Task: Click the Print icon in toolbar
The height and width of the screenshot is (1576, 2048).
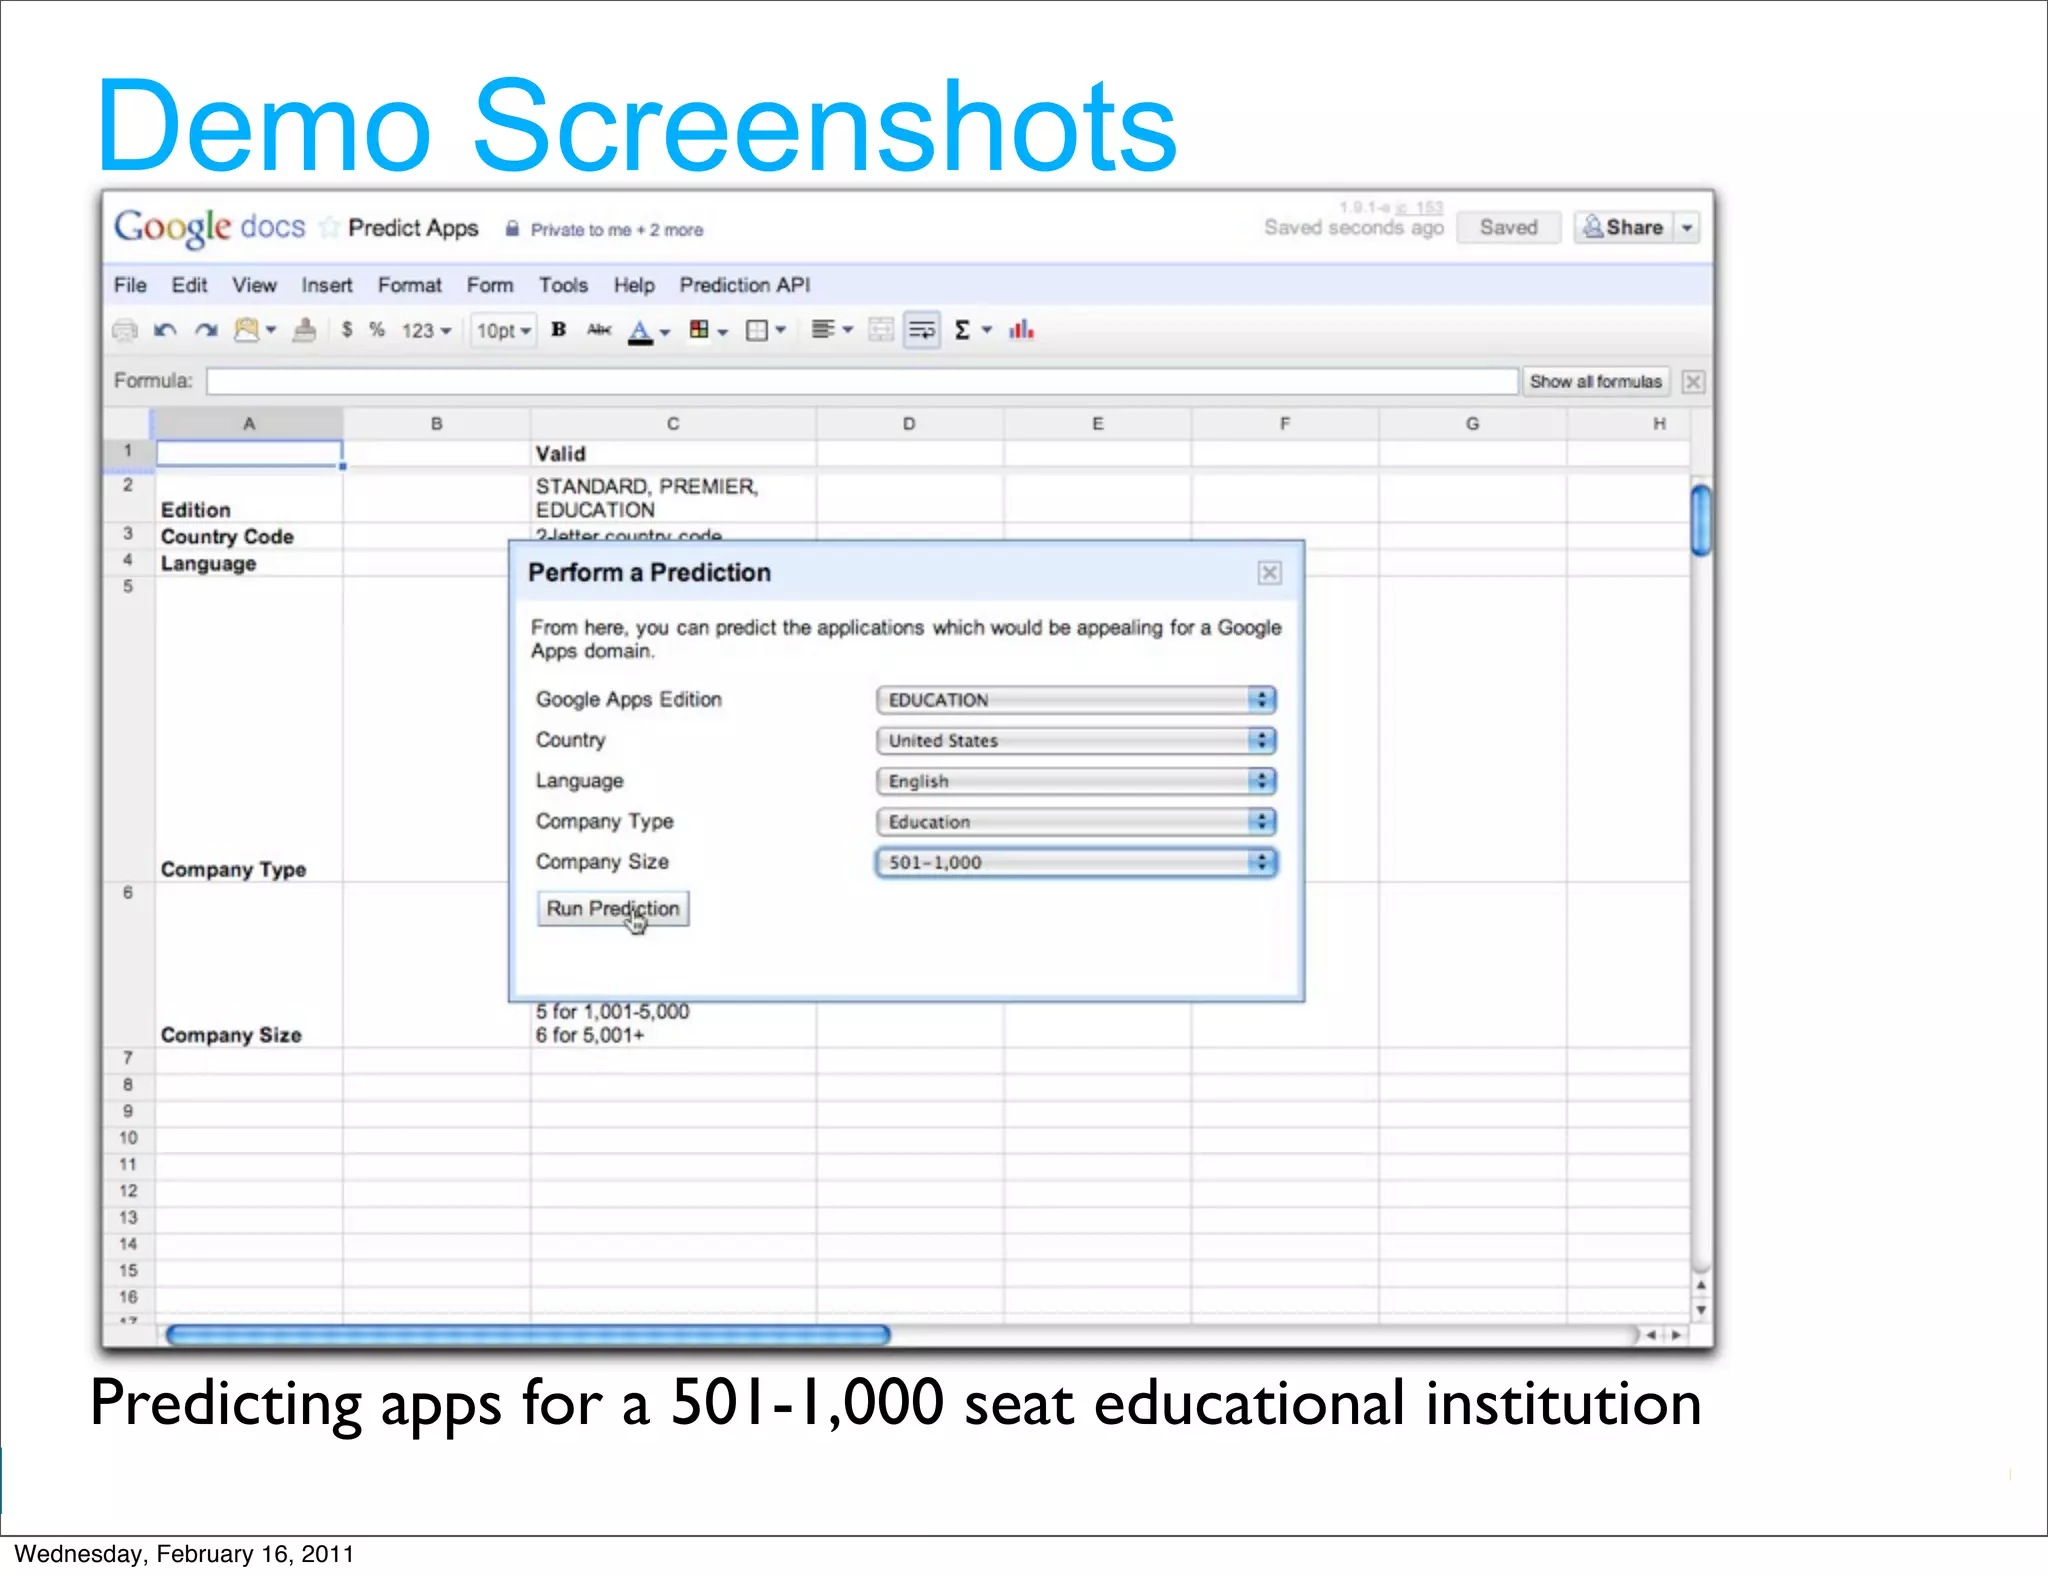Action: coord(125,330)
